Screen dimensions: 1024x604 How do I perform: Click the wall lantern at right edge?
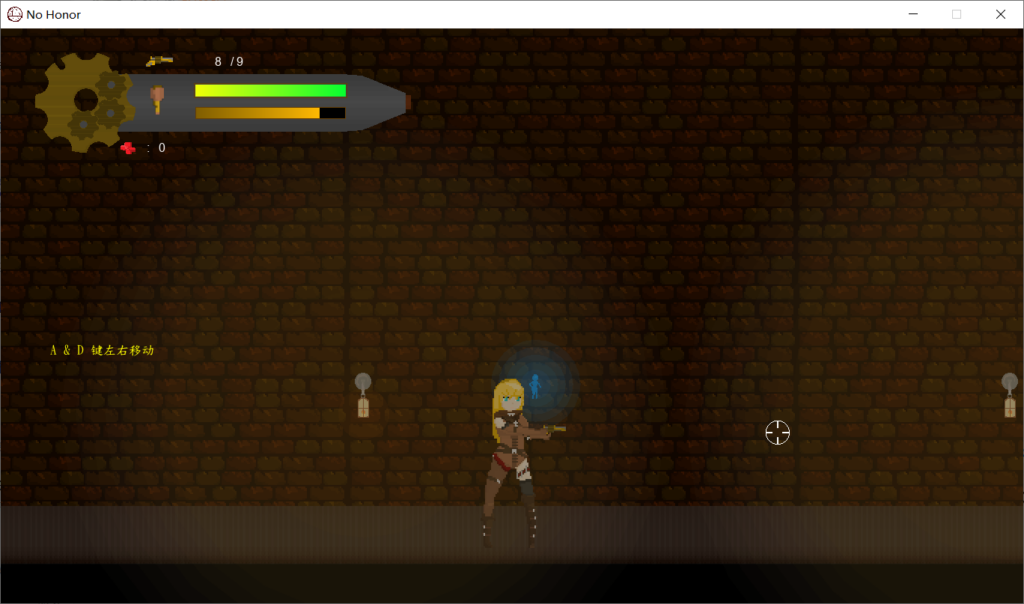1010,395
